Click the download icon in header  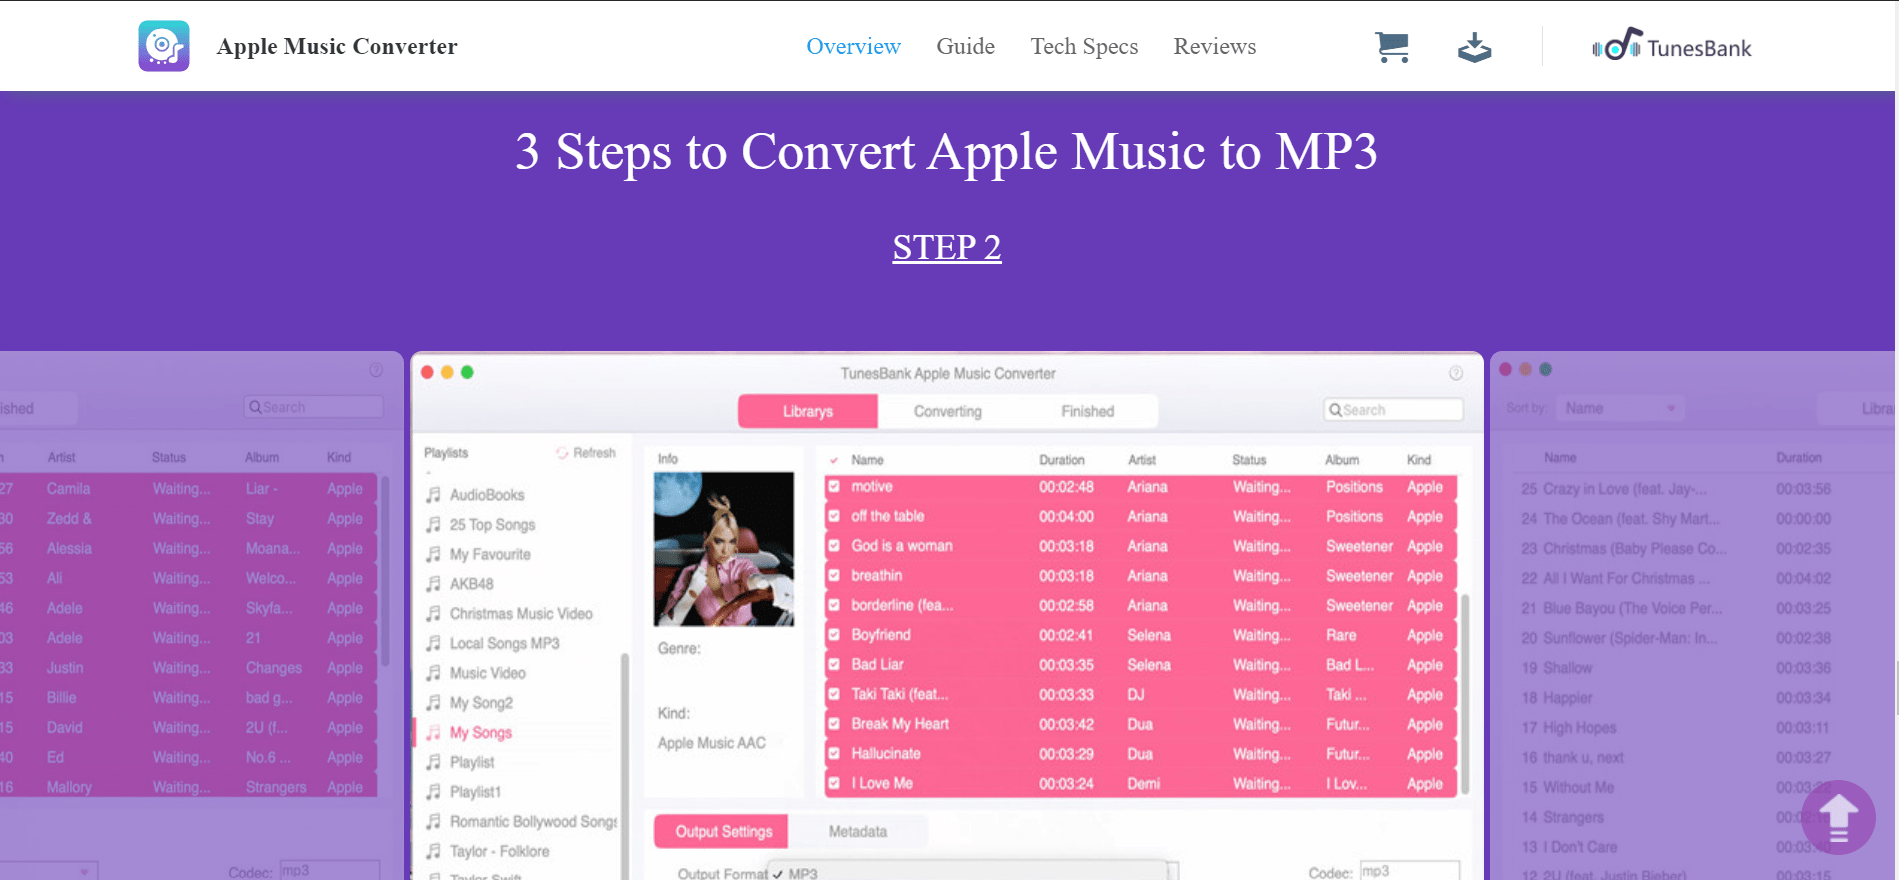pyautogui.click(x=1474, y=47)
